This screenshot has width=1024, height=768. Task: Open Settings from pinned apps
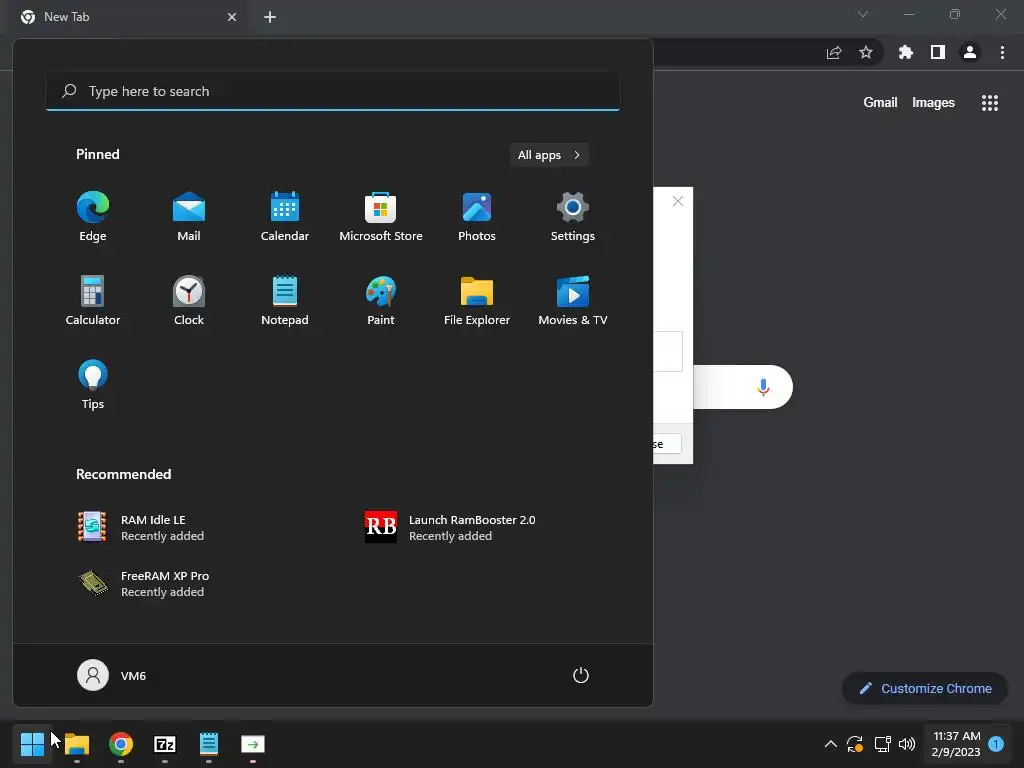click(x=573, y=216)
